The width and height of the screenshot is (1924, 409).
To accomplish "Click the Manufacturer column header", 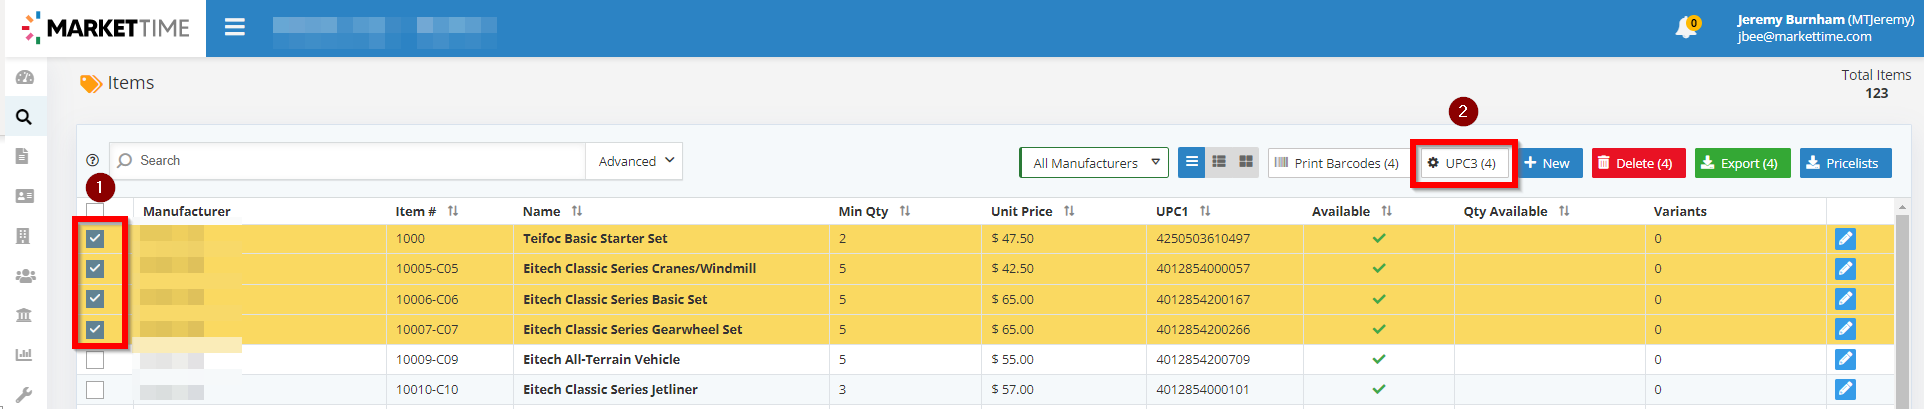I will coord(187,211).
